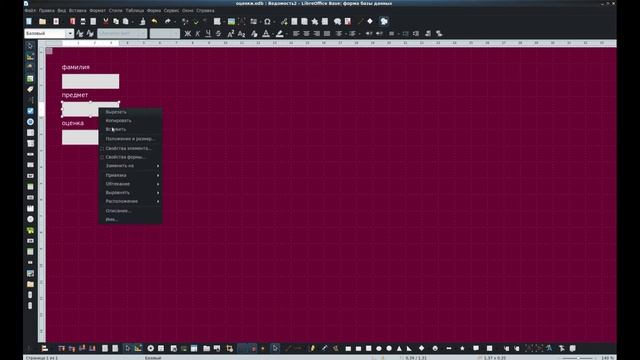This screenshot has width=640, height=360.
Task: Toggle superscript formatting
Action: coord(231,33)
